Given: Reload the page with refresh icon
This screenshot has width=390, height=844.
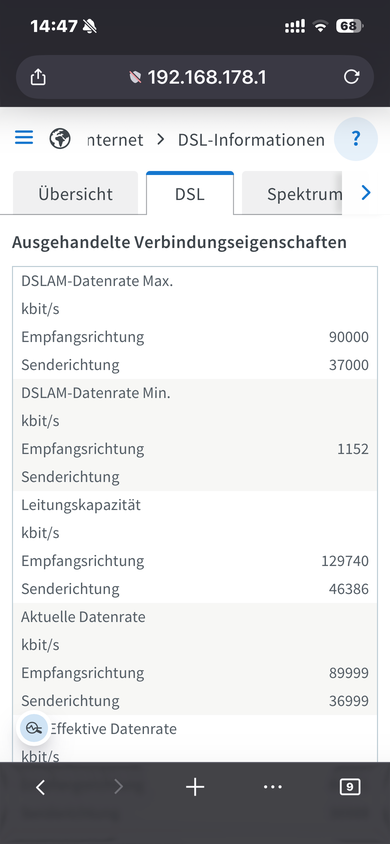Looking at the screenshot, I should pos(351,77).
